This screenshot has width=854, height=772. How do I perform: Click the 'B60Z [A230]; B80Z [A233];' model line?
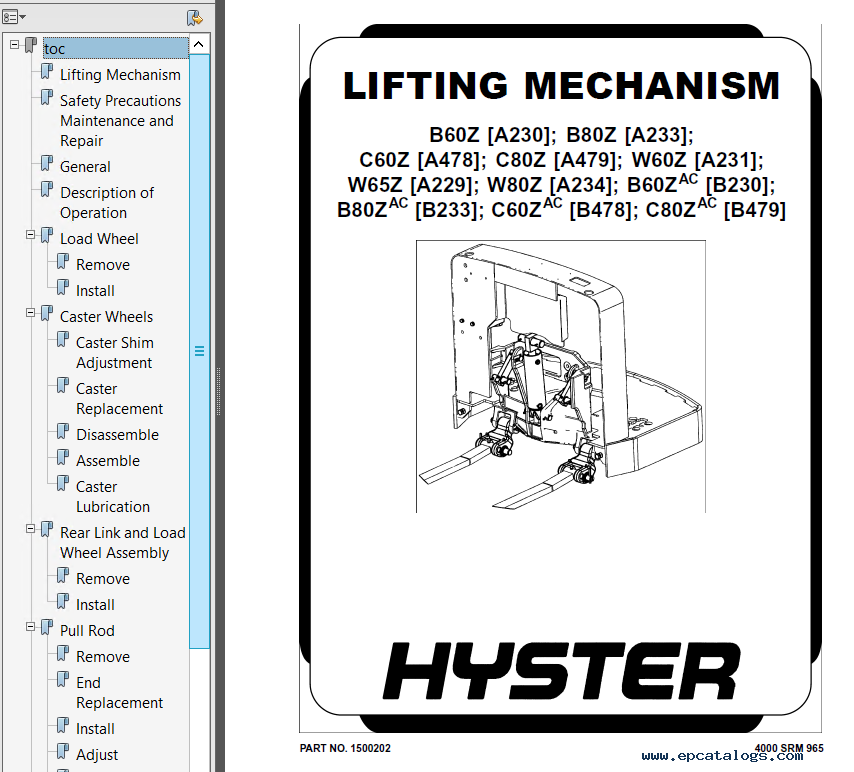pos(561,135)
